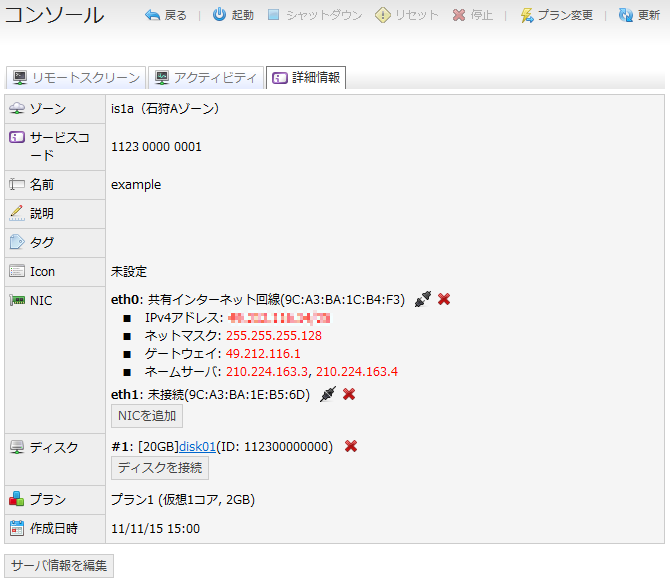The image size is (670, 585).
Task: Open the disk01 link
Action: (x=197, y=446)
